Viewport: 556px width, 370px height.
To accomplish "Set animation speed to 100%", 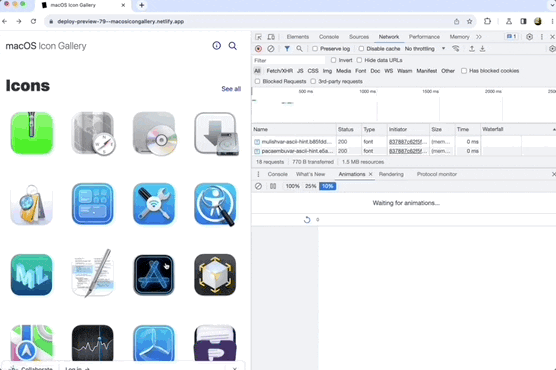I will click(293, 186).
